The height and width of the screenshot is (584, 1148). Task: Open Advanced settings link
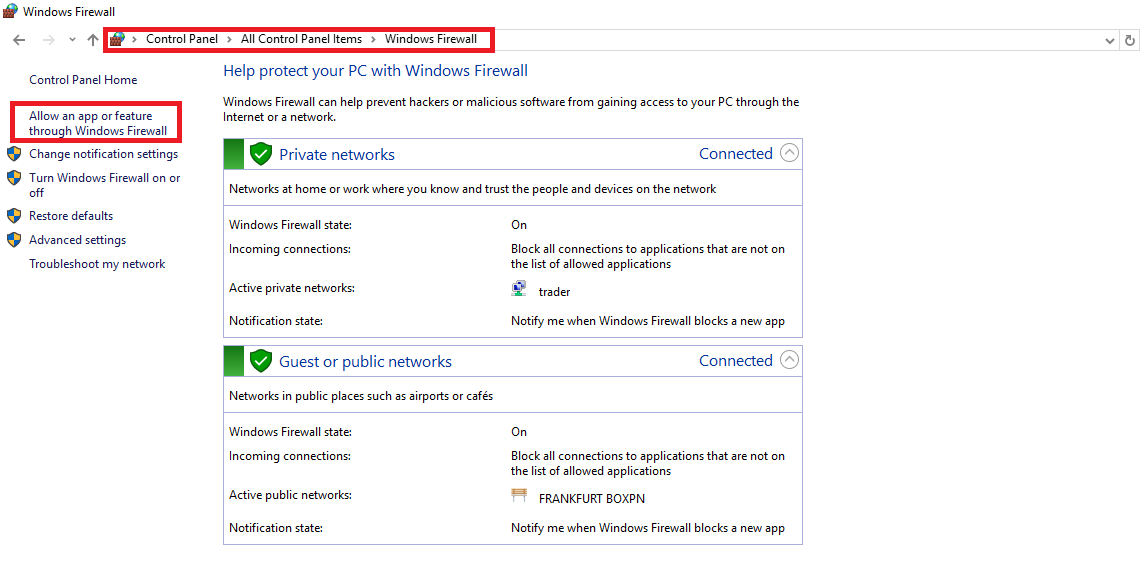point(77,240)
